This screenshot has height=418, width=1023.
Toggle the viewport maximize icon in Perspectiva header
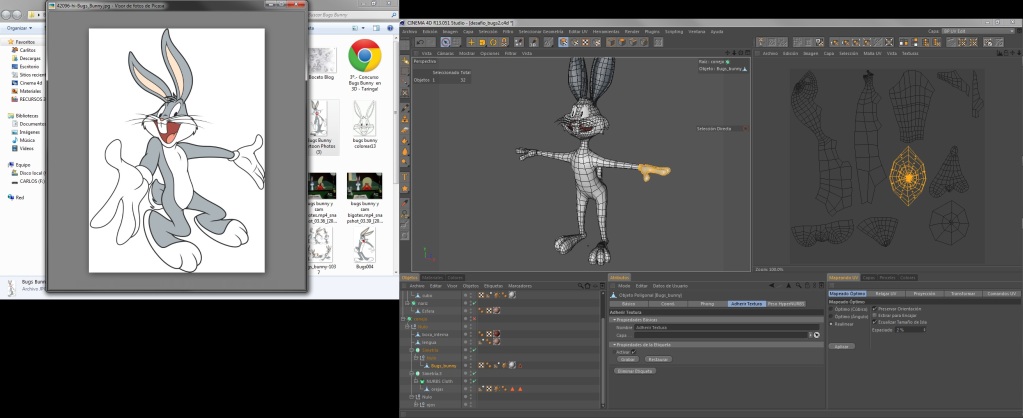pos(746,53)
